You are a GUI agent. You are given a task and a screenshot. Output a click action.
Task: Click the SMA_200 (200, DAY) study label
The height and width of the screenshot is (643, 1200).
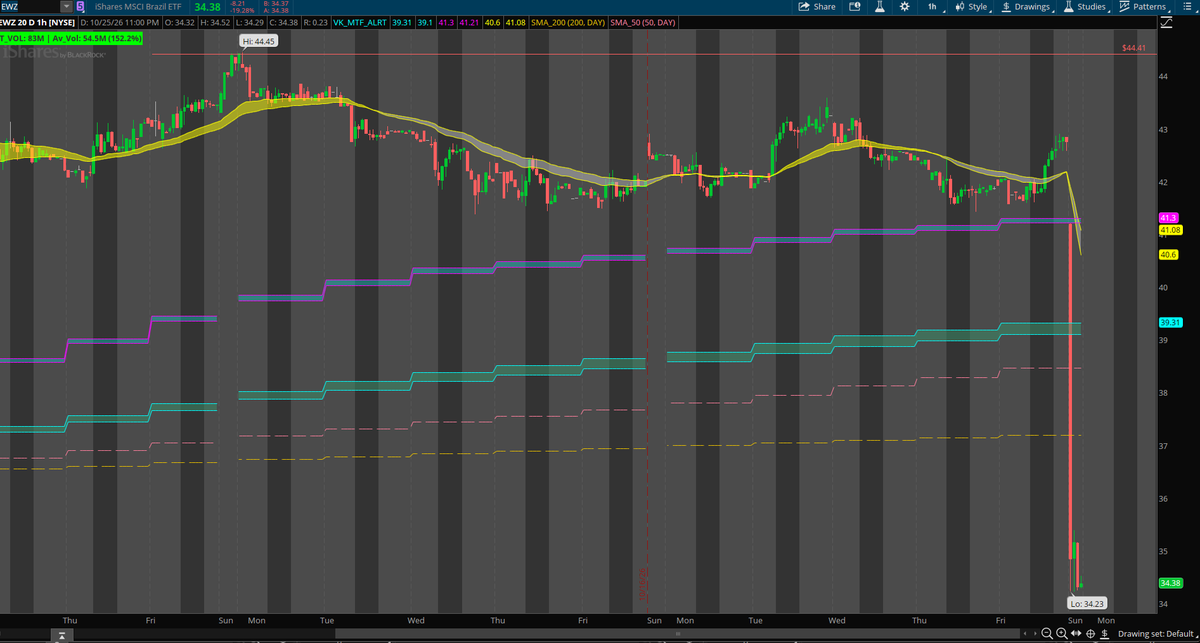[570, 22]
